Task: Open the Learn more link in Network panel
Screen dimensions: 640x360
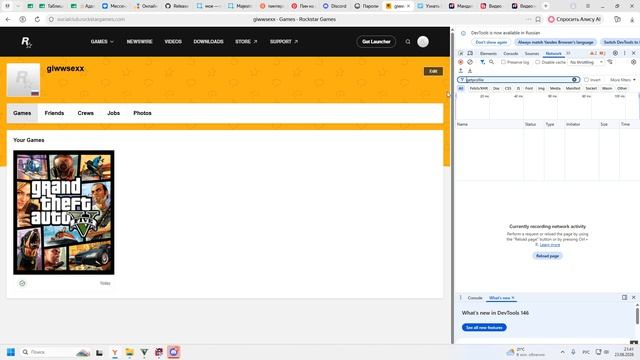Action: coord(549,244)
